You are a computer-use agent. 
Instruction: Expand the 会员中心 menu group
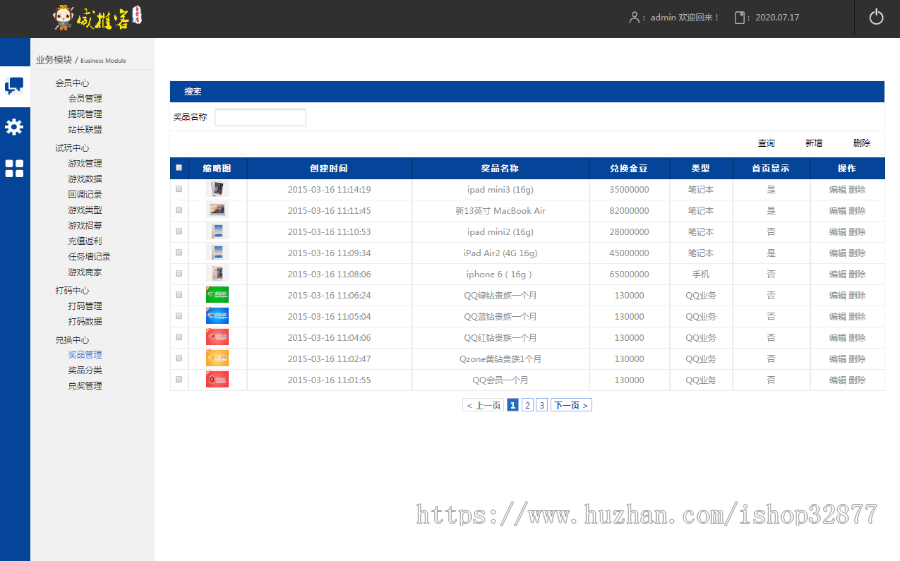coord(72,83)
